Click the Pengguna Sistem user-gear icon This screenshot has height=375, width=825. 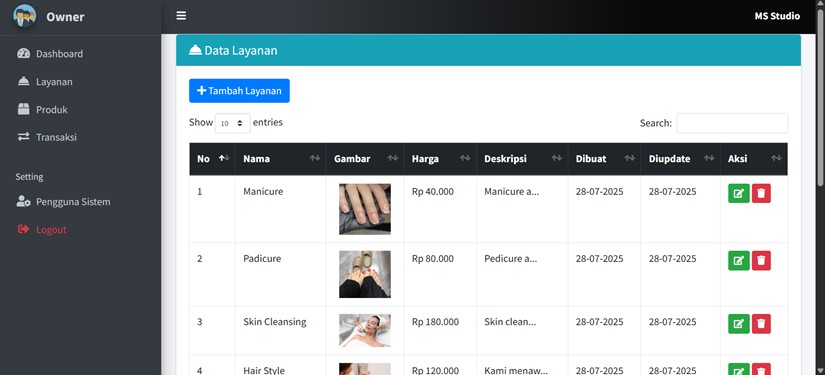coord(23,201)
